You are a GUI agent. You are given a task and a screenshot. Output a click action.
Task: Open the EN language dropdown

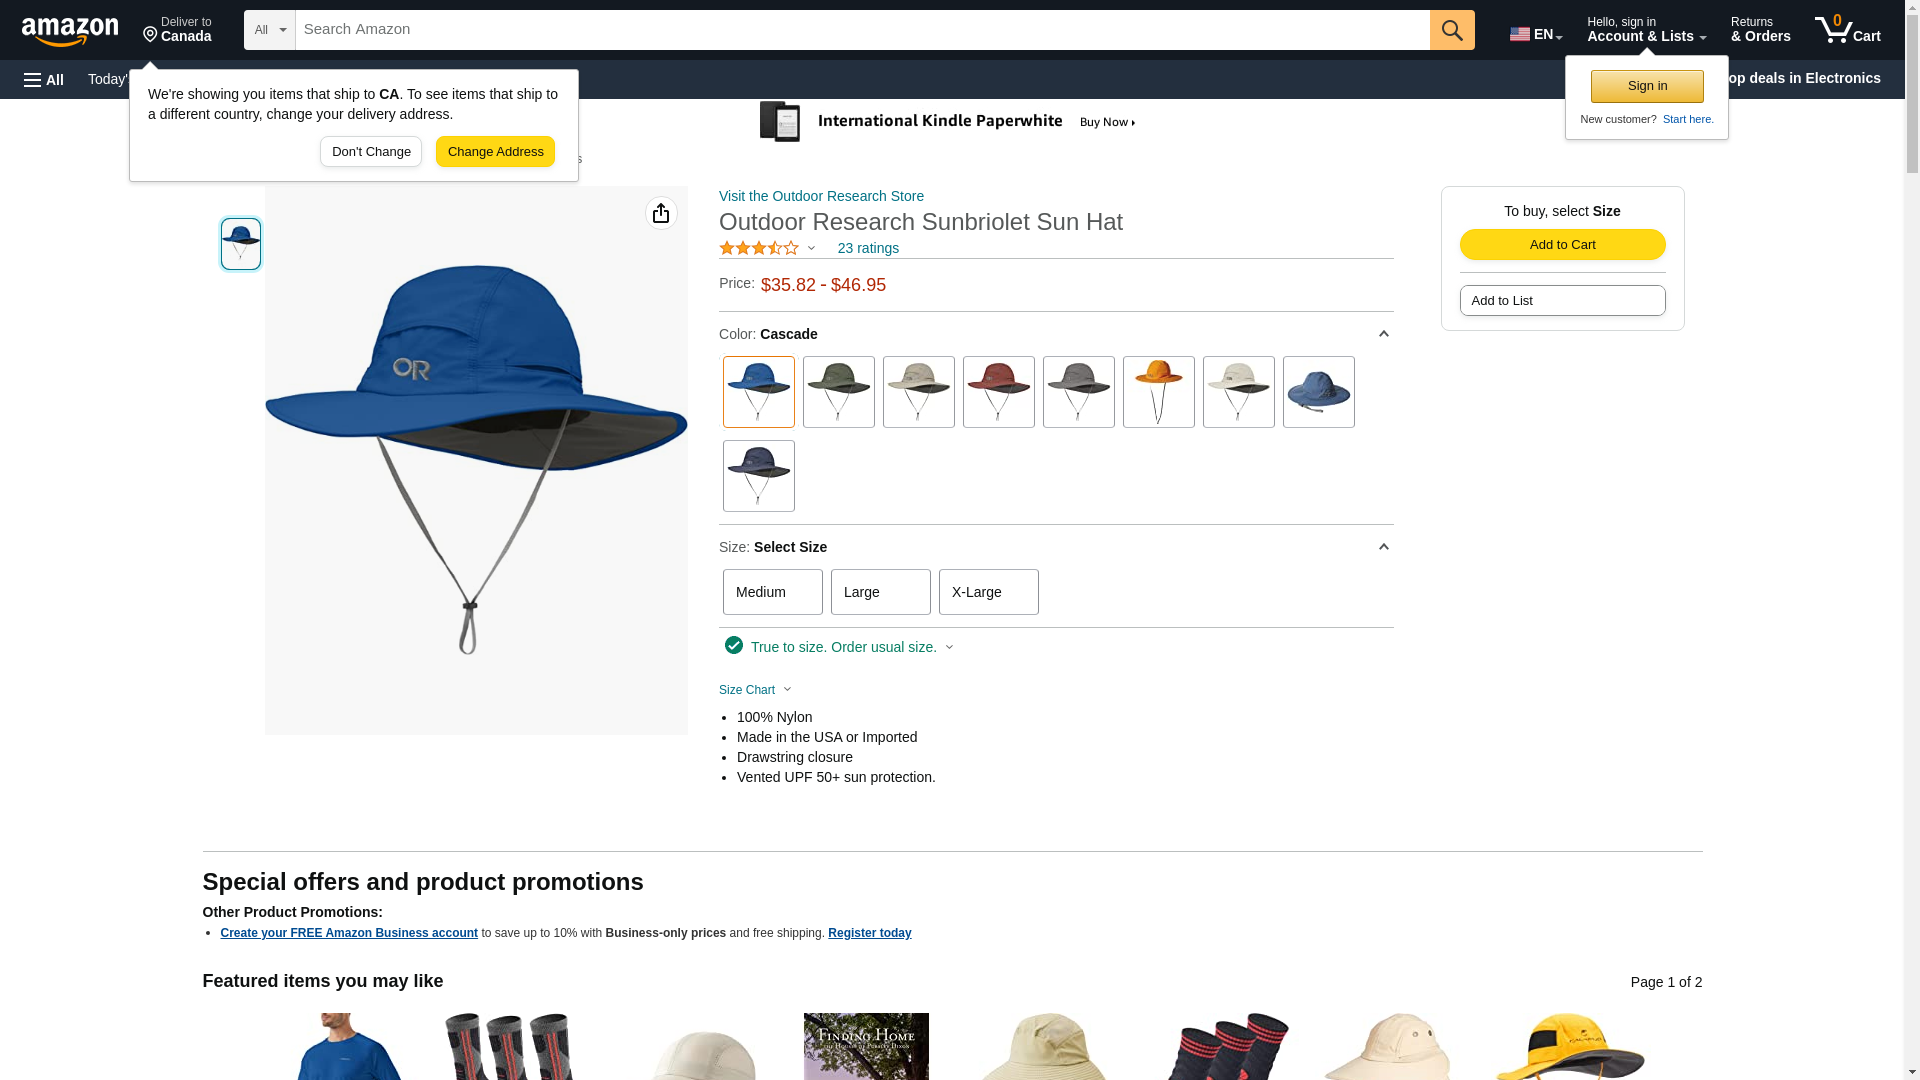1536,34
